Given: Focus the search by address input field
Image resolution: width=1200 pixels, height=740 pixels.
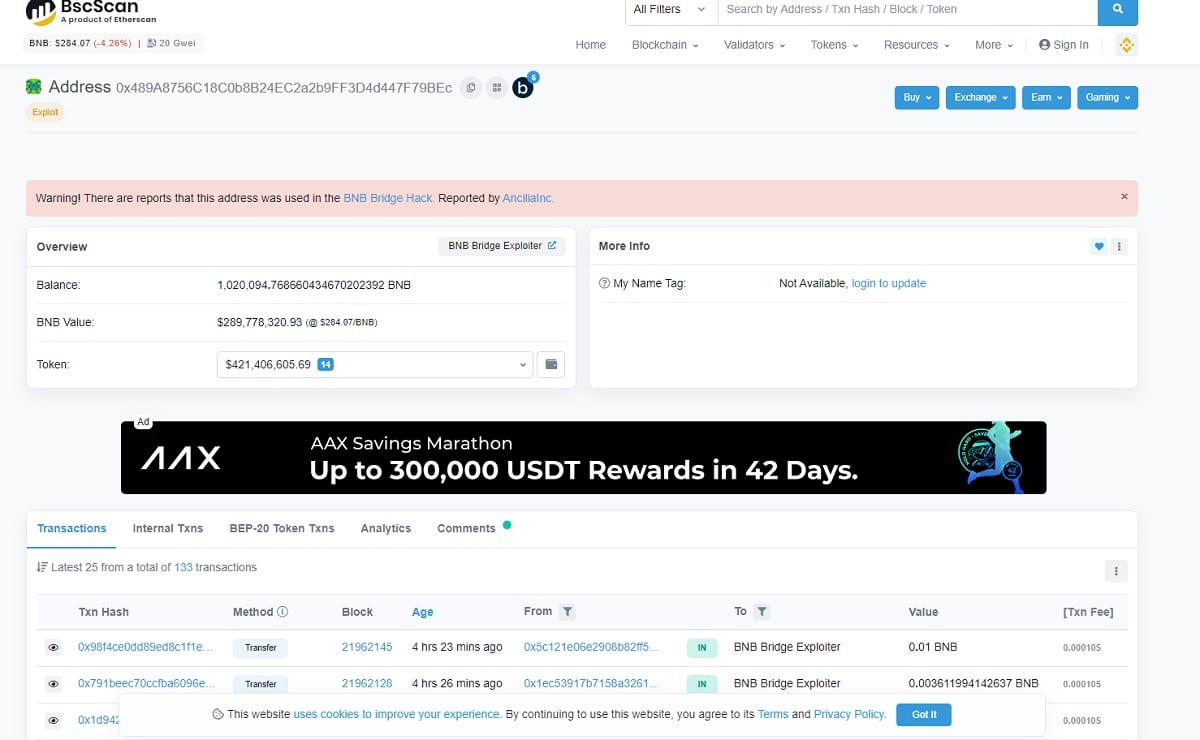Looking at the screenshot, I should 907,10.
